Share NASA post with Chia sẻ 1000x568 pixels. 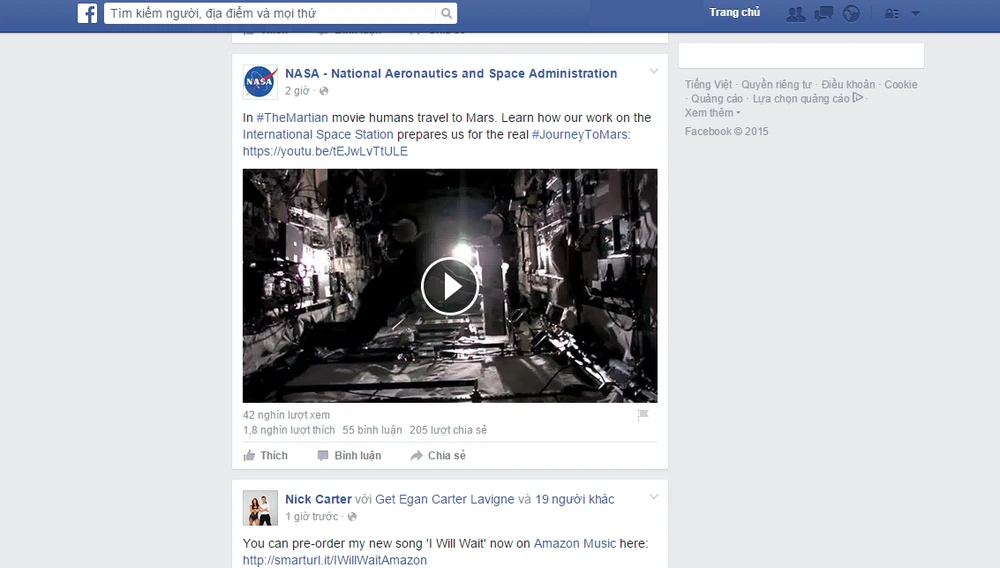pyautogui.click(x=438, y=455)
